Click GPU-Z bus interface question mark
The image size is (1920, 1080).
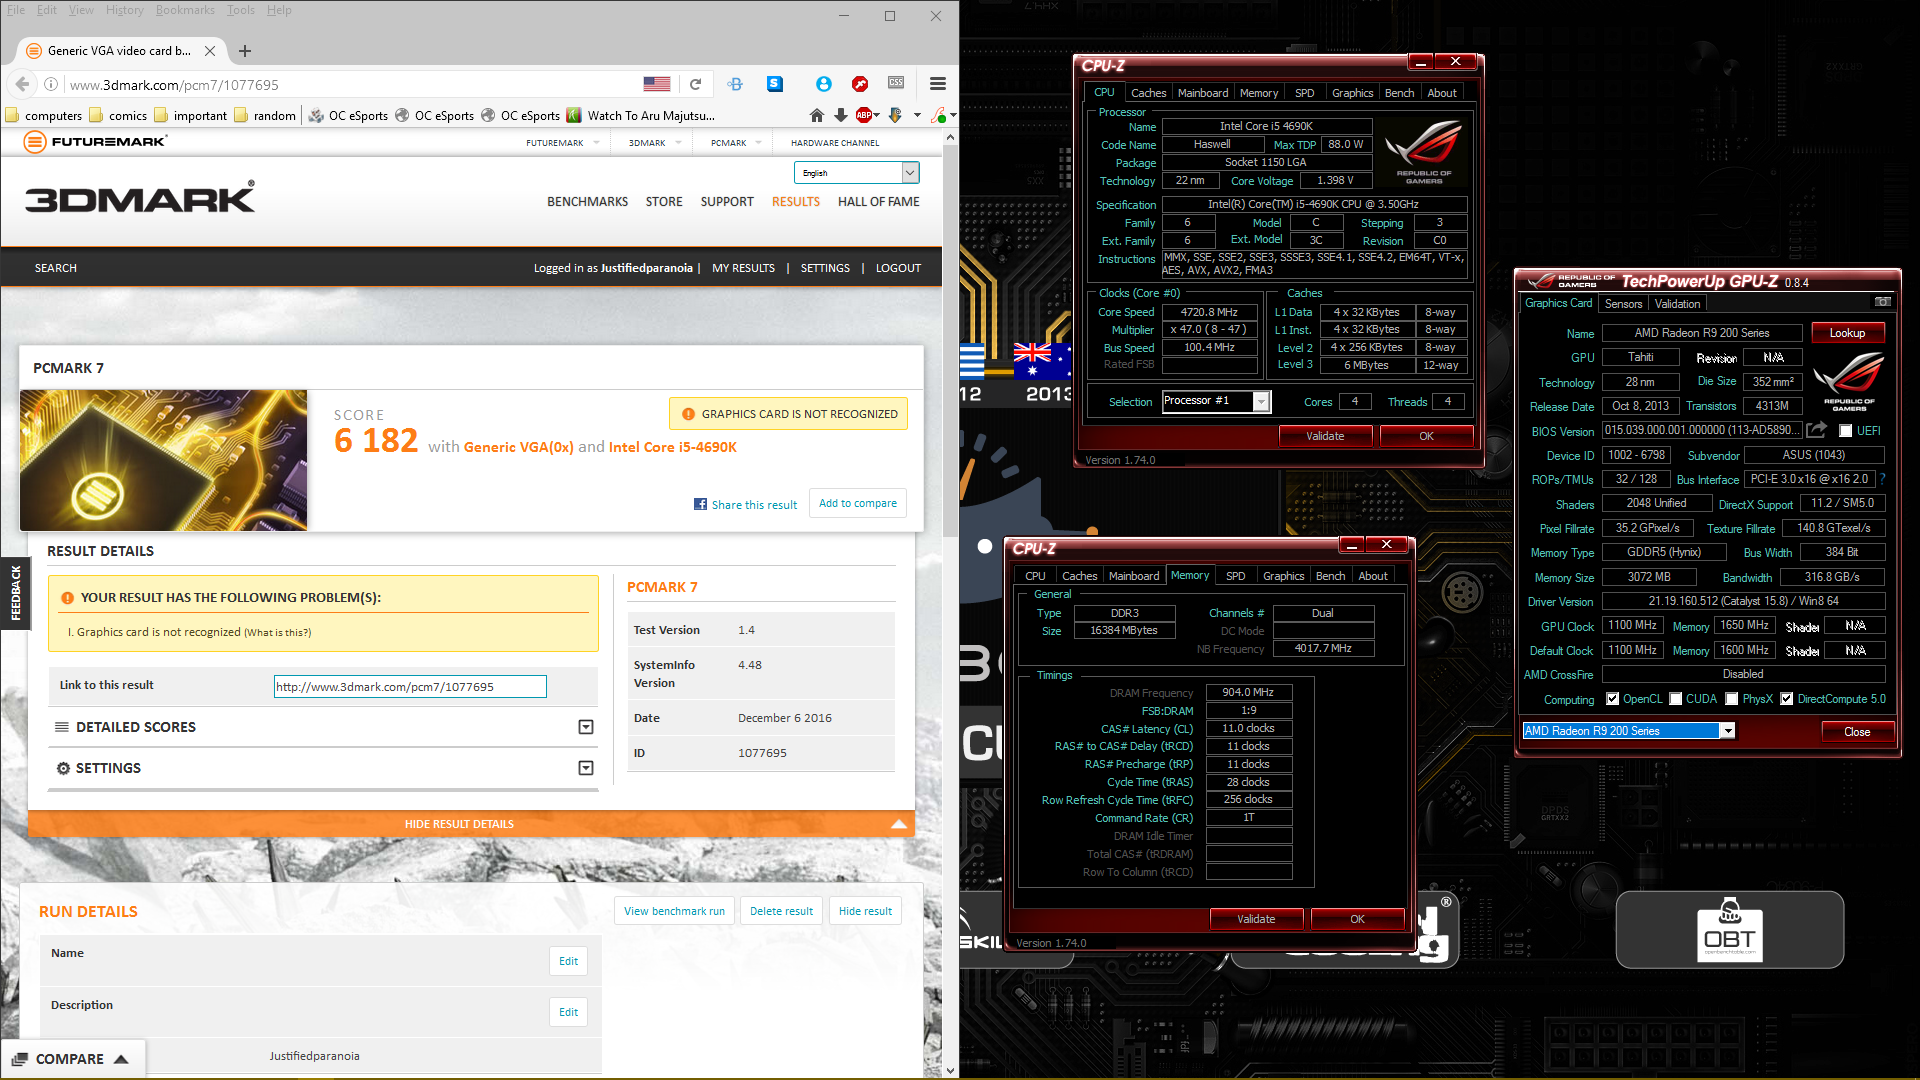click(1882, 479)
